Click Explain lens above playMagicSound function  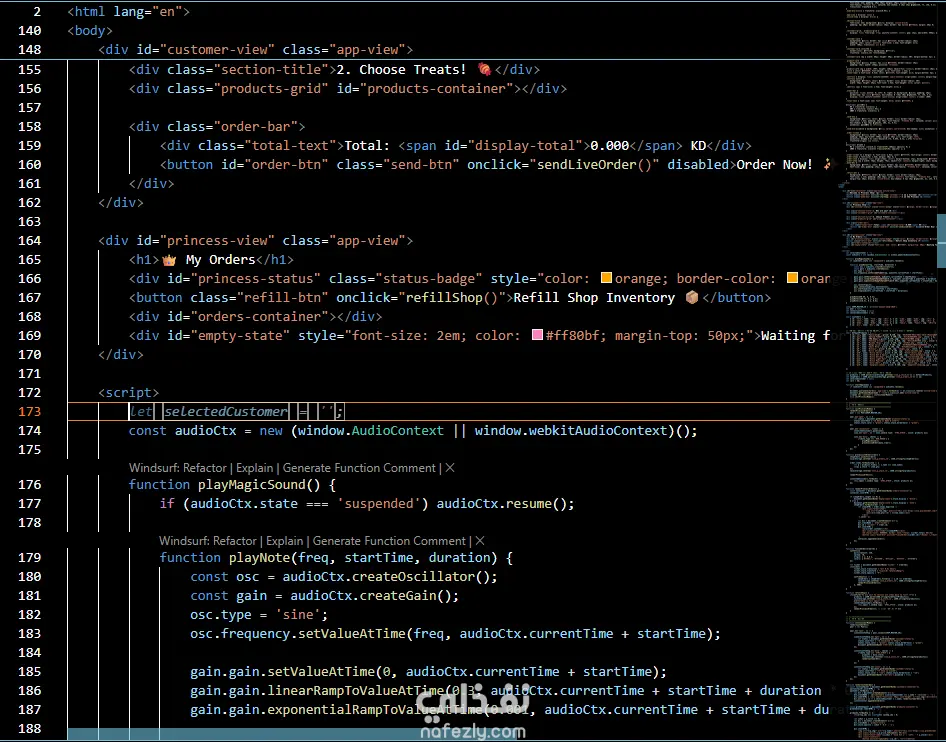click(255, 468)
